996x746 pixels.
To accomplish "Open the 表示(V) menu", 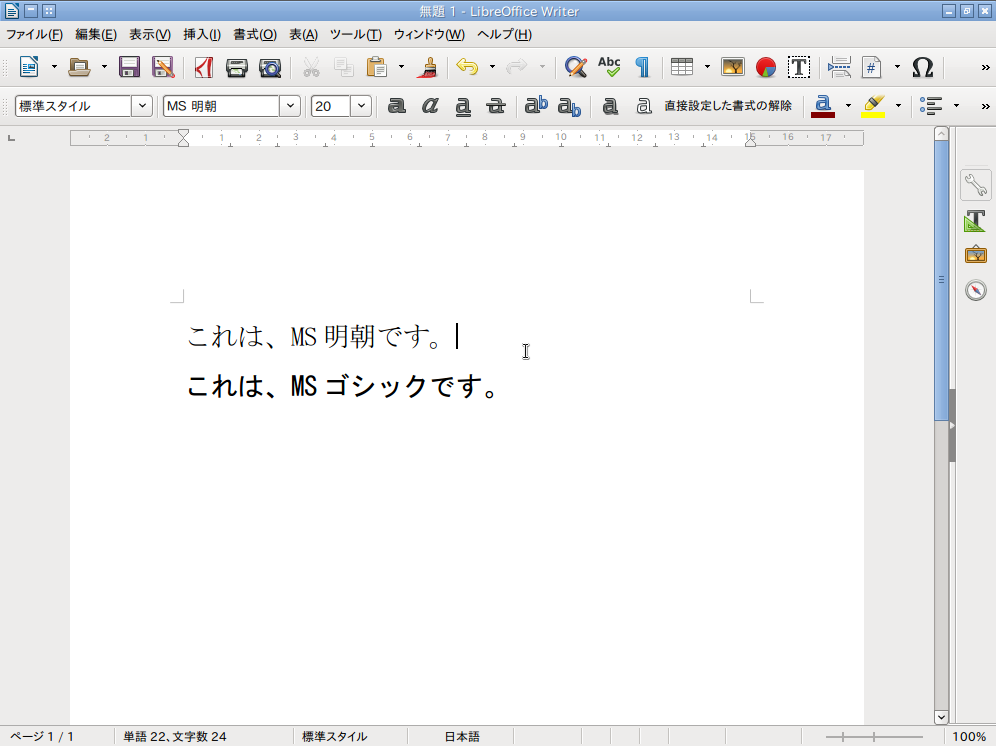I will pyautogui.click(x=150, y=34).
